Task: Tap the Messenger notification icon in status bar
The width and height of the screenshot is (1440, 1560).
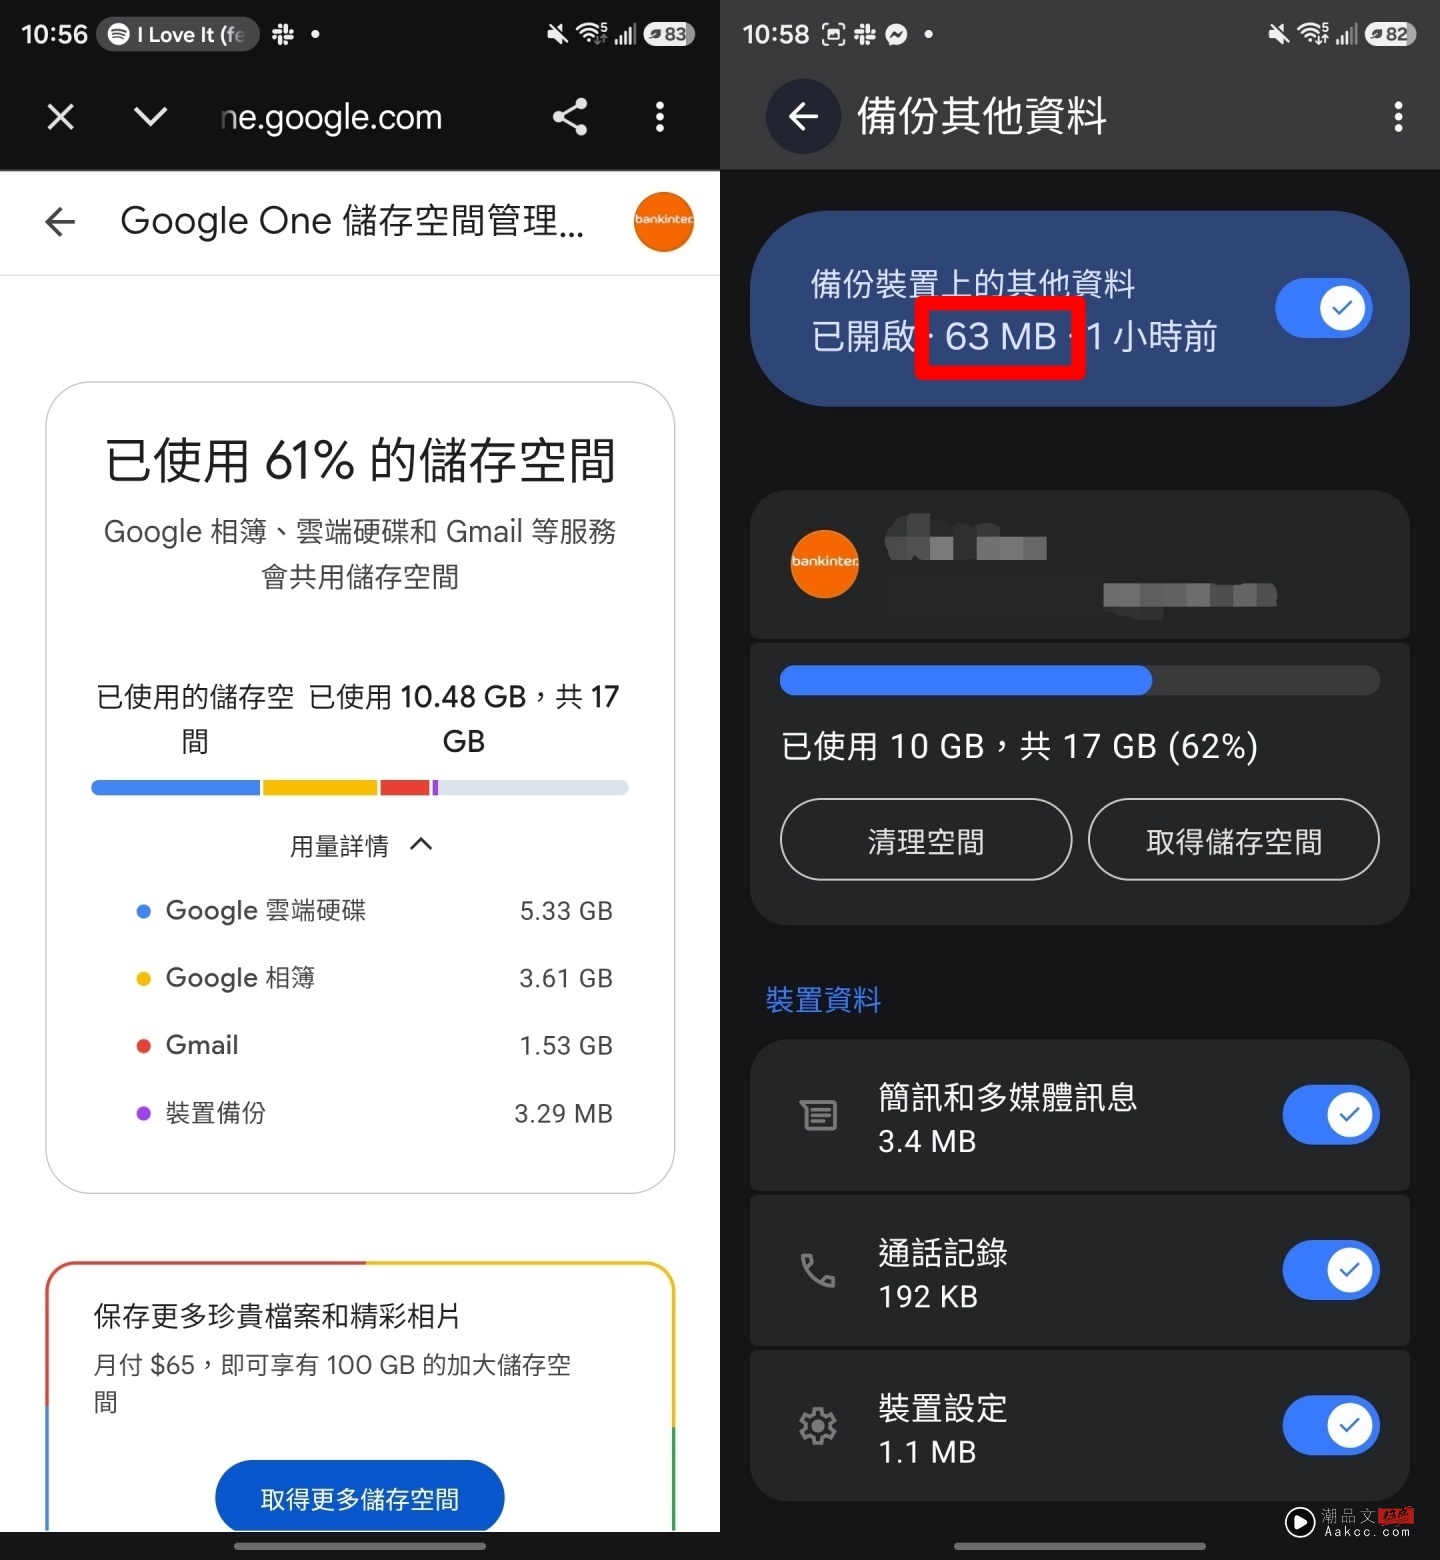Action: (897, 34)
